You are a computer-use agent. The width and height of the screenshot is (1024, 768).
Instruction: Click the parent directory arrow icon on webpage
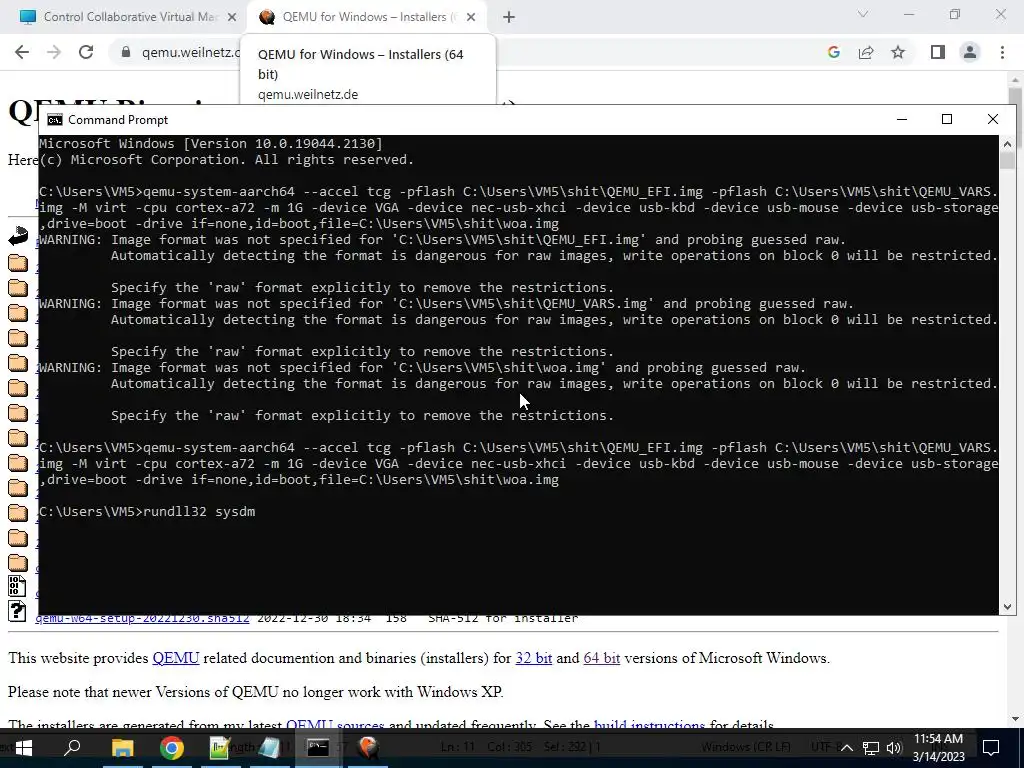pos(18,236)
